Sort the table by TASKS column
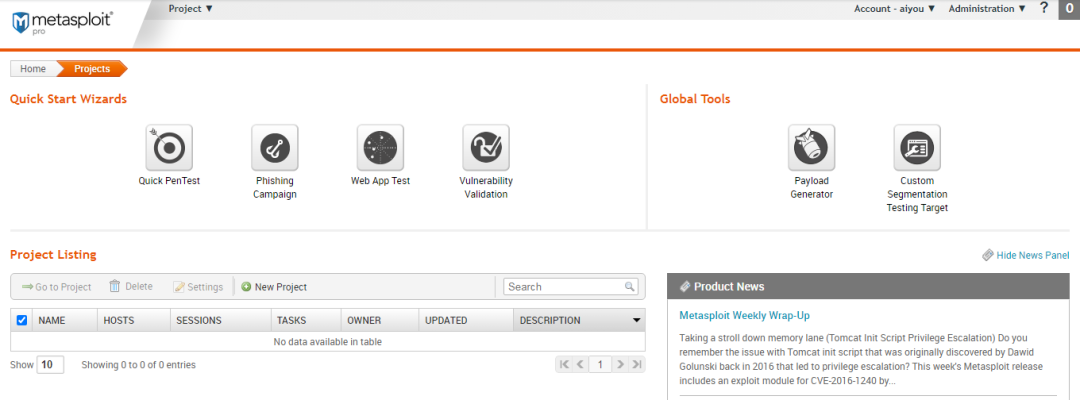The width and height of the screenshot is (1080, 400). pyautogui.click(x=307, y=320)
